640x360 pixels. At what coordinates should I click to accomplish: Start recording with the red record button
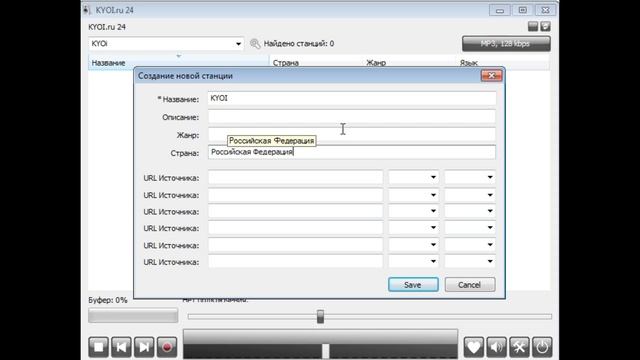tap(167, 347)
